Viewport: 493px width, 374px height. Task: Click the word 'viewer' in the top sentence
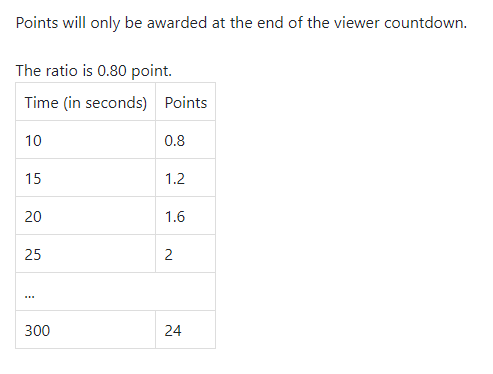[x=357, y=23]
